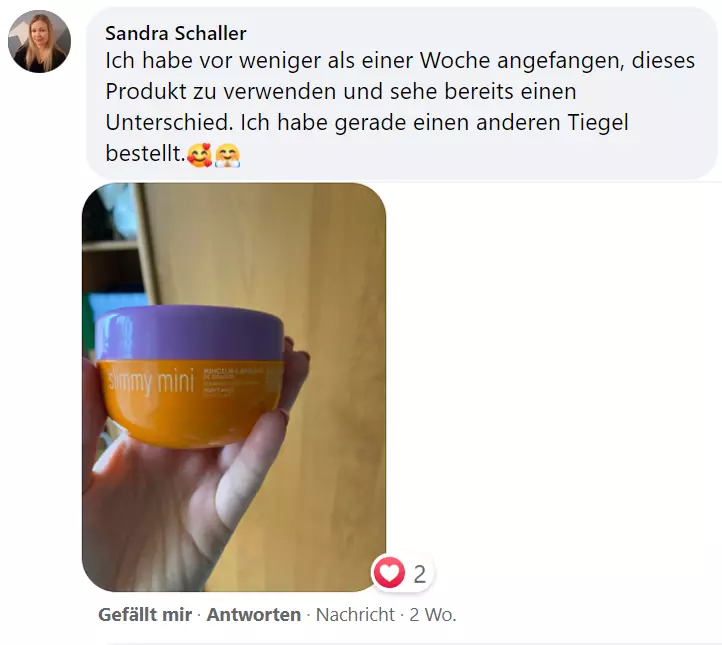Screen dimensions: 722x645
Task: Open the Sandra Schaller name link
Action: [175, 33]
